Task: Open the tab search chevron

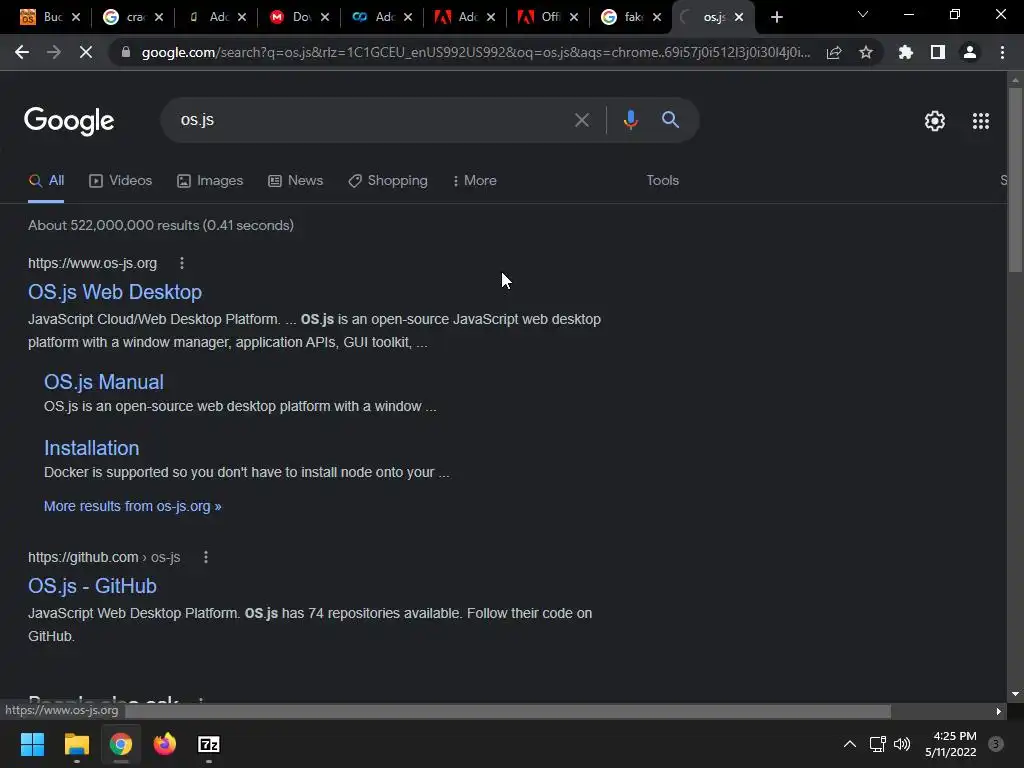Action: [862, 14]
